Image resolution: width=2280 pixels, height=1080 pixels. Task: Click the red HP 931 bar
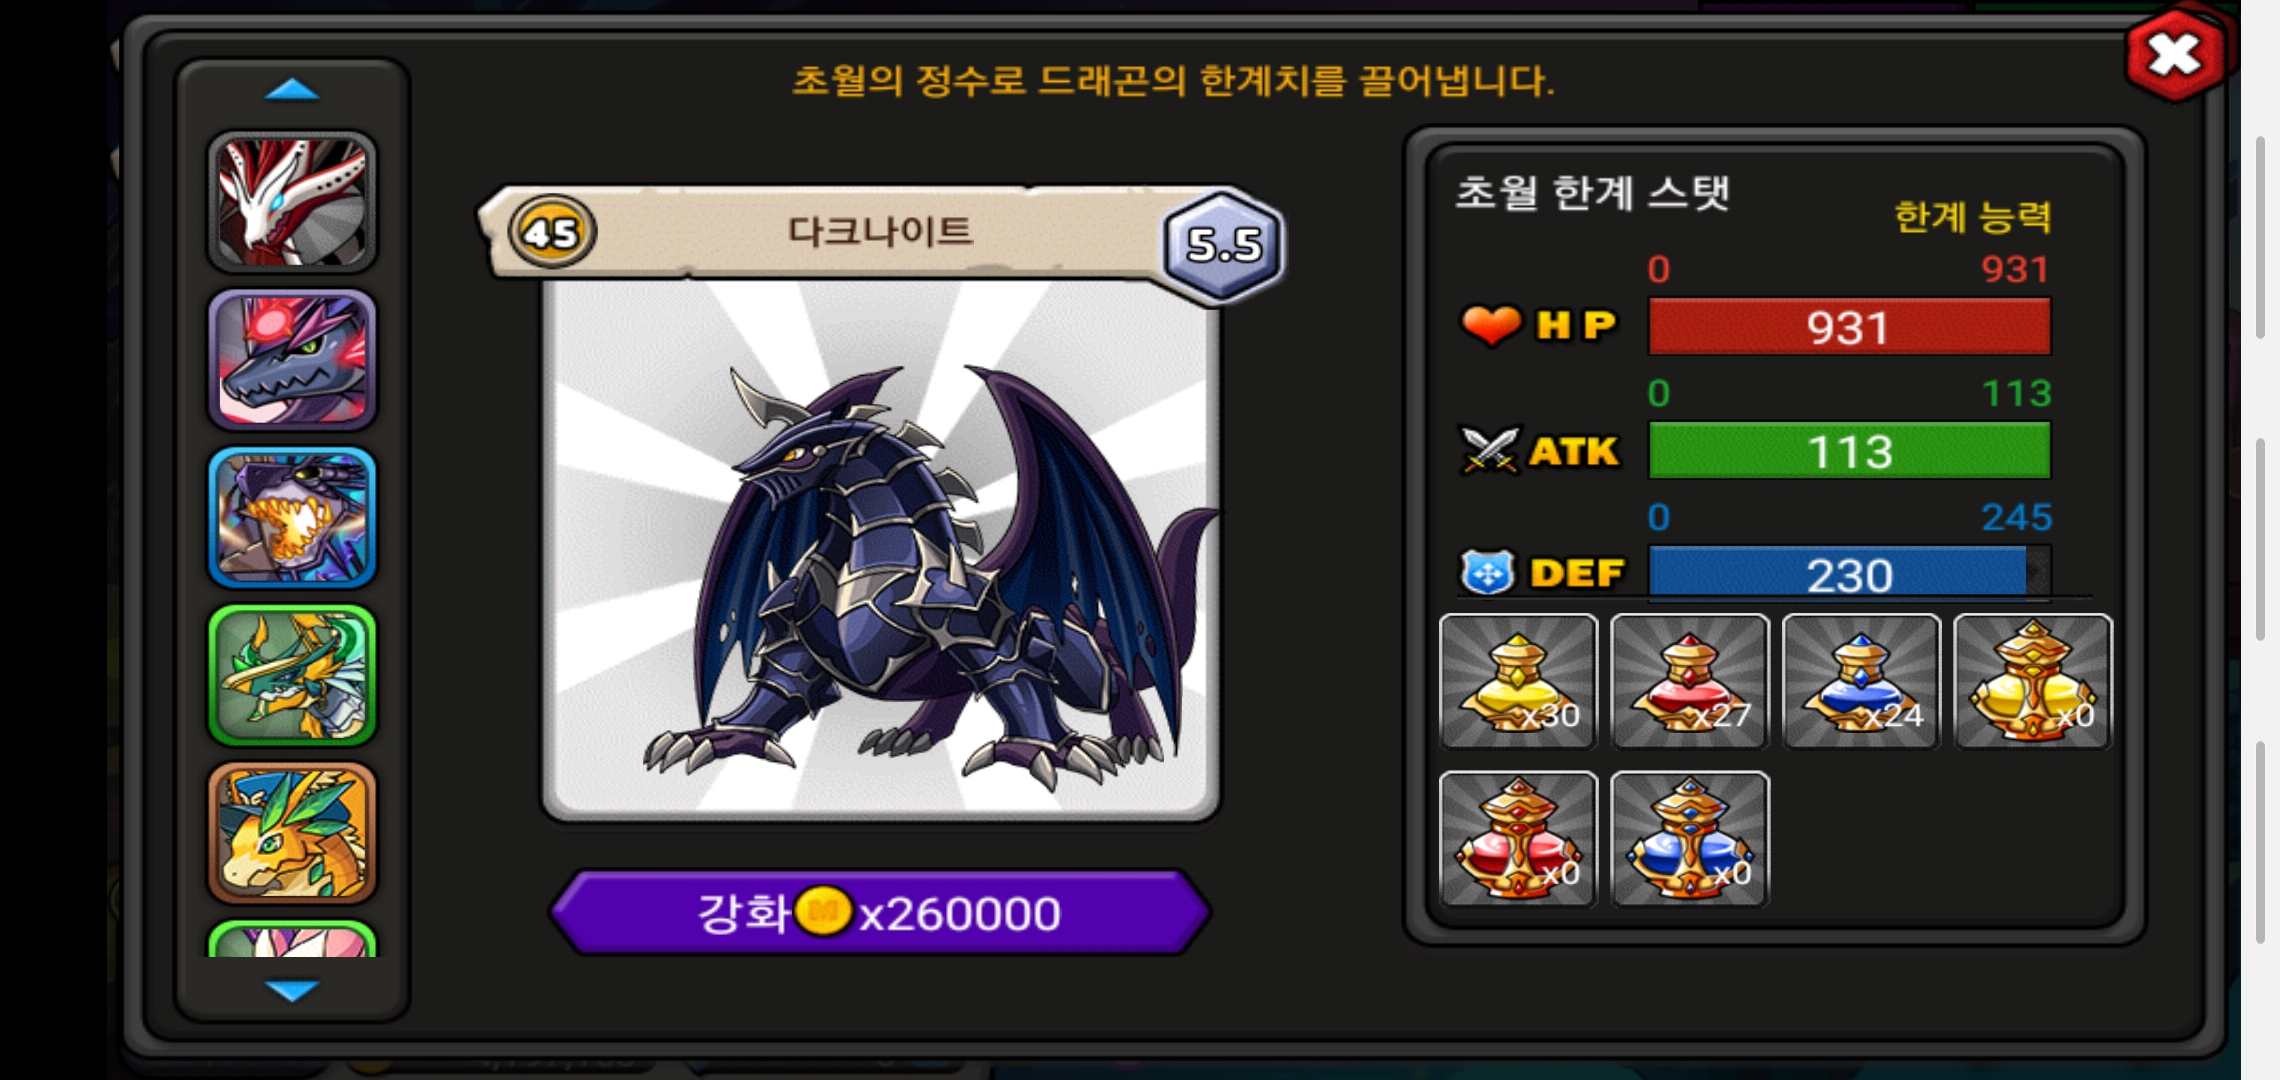pyautogui.click(x=1849, y=327)
